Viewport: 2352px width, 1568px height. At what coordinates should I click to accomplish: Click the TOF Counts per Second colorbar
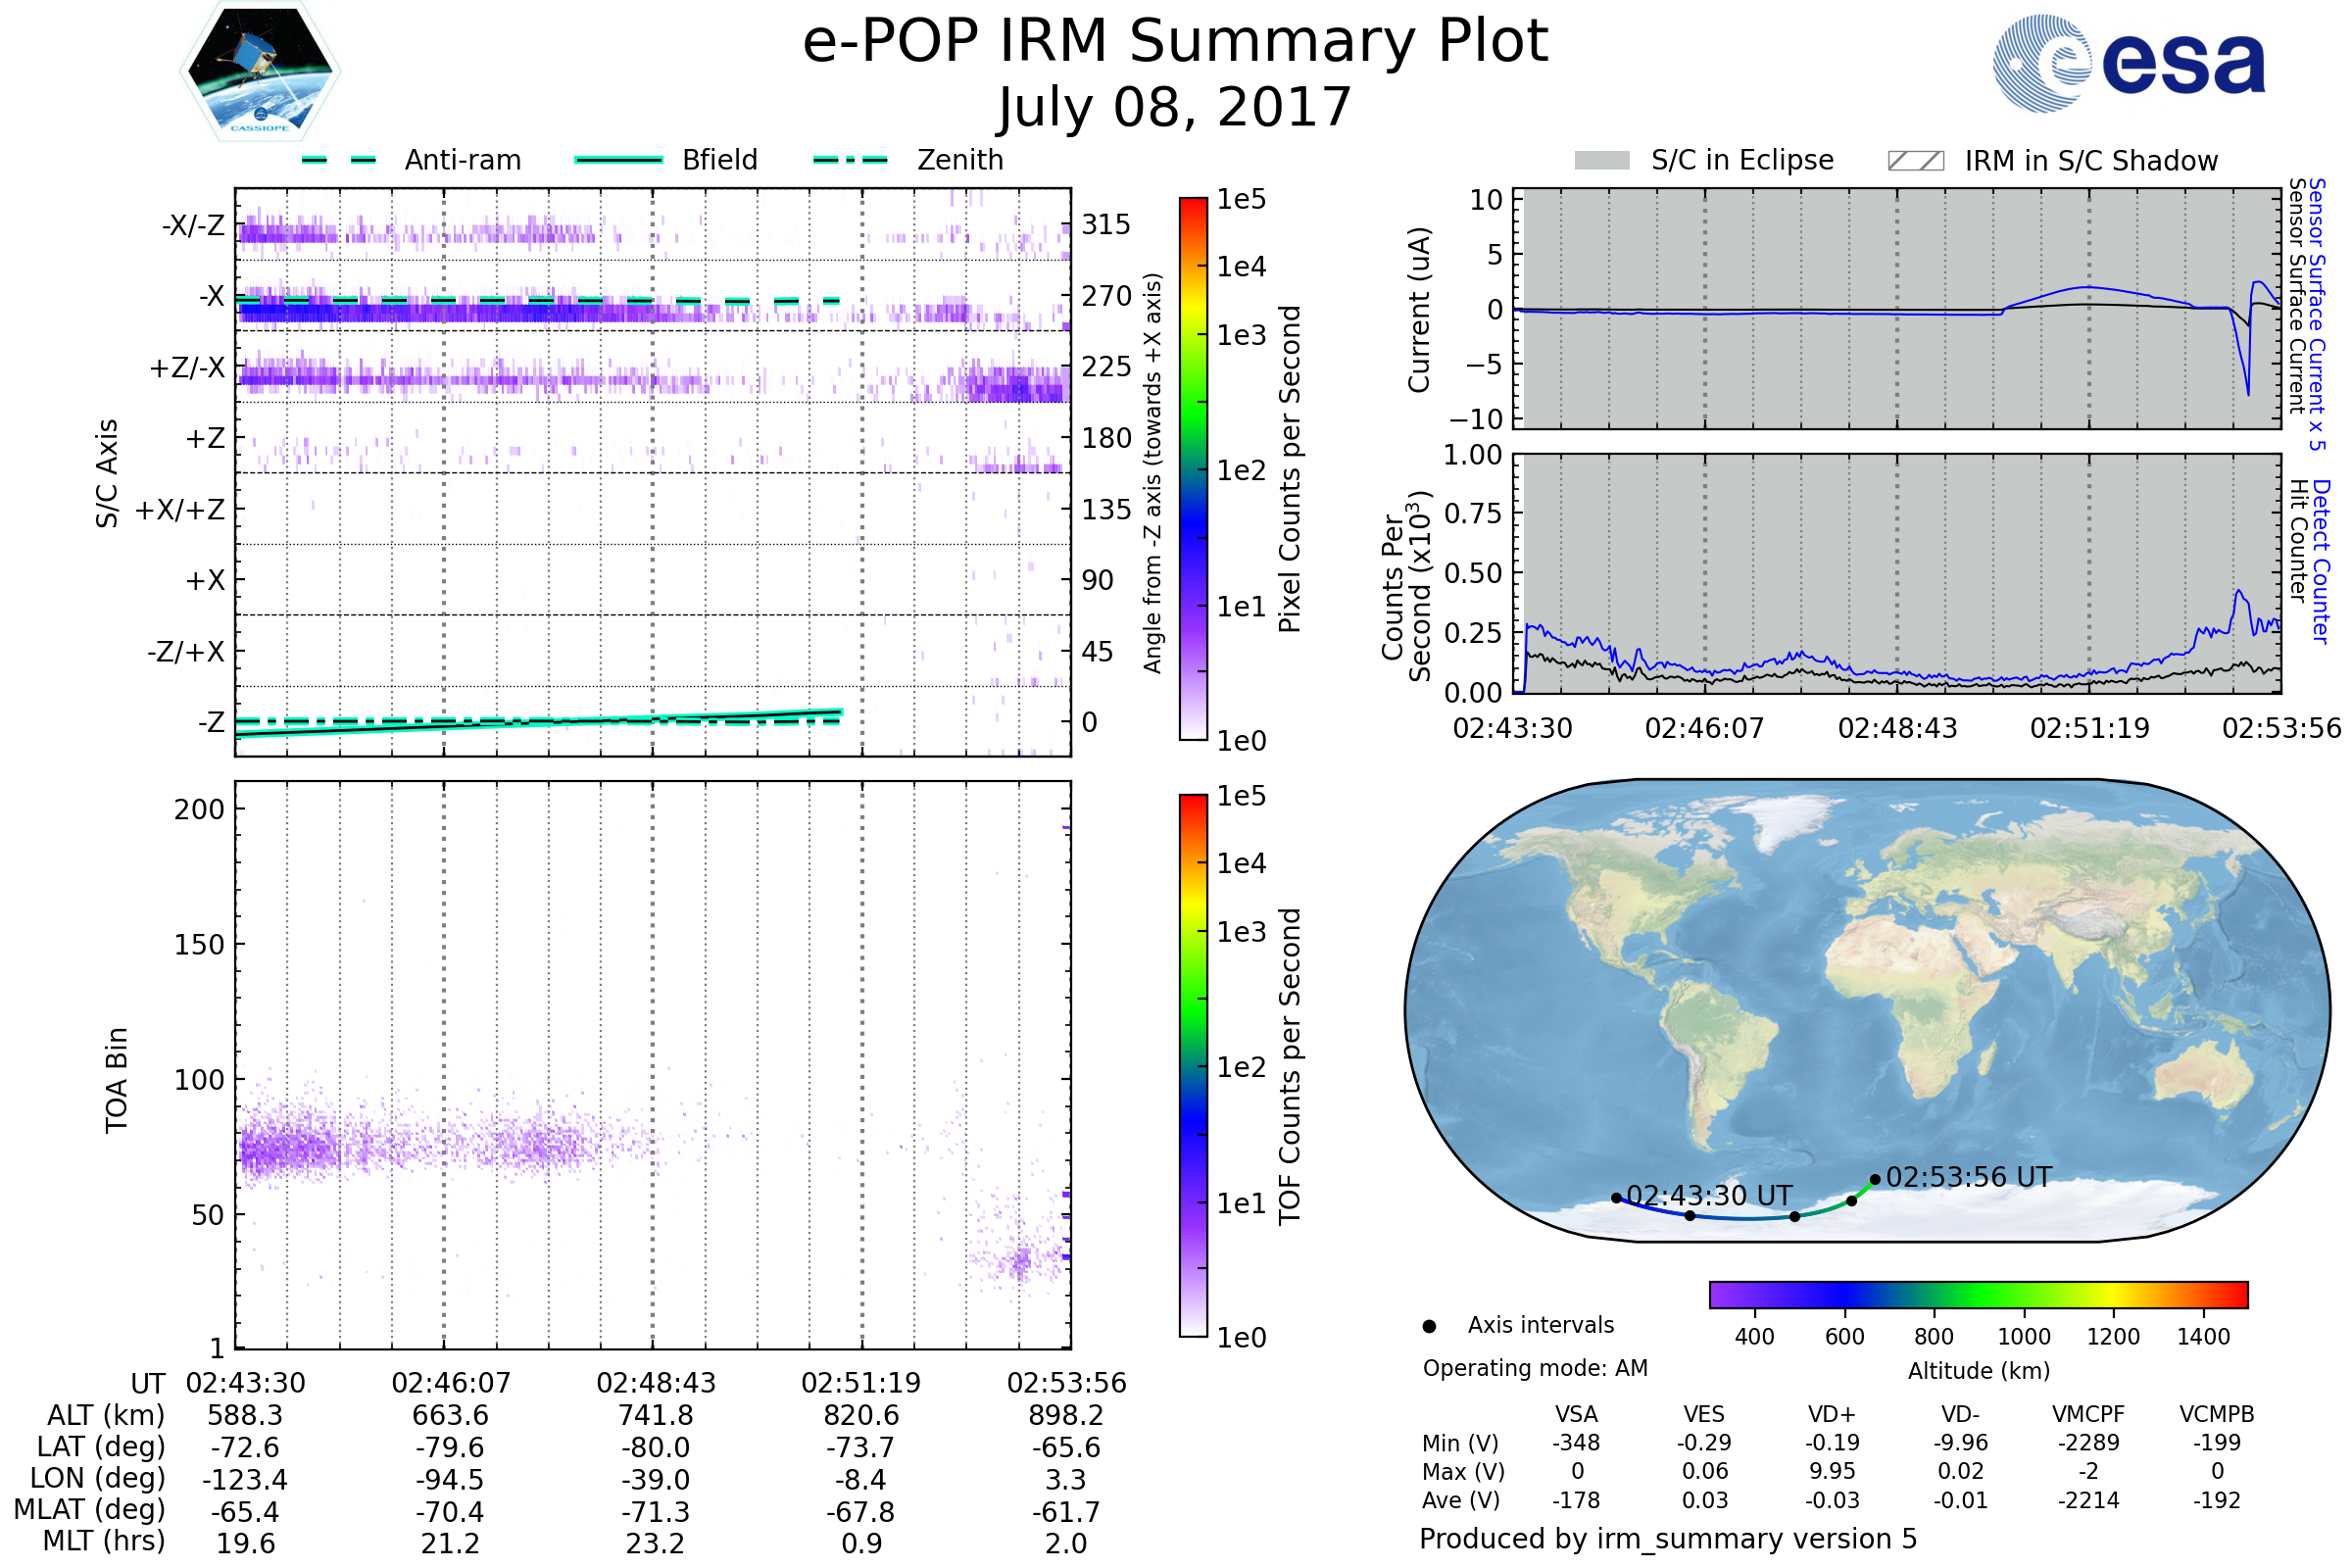point(1193,1065)
